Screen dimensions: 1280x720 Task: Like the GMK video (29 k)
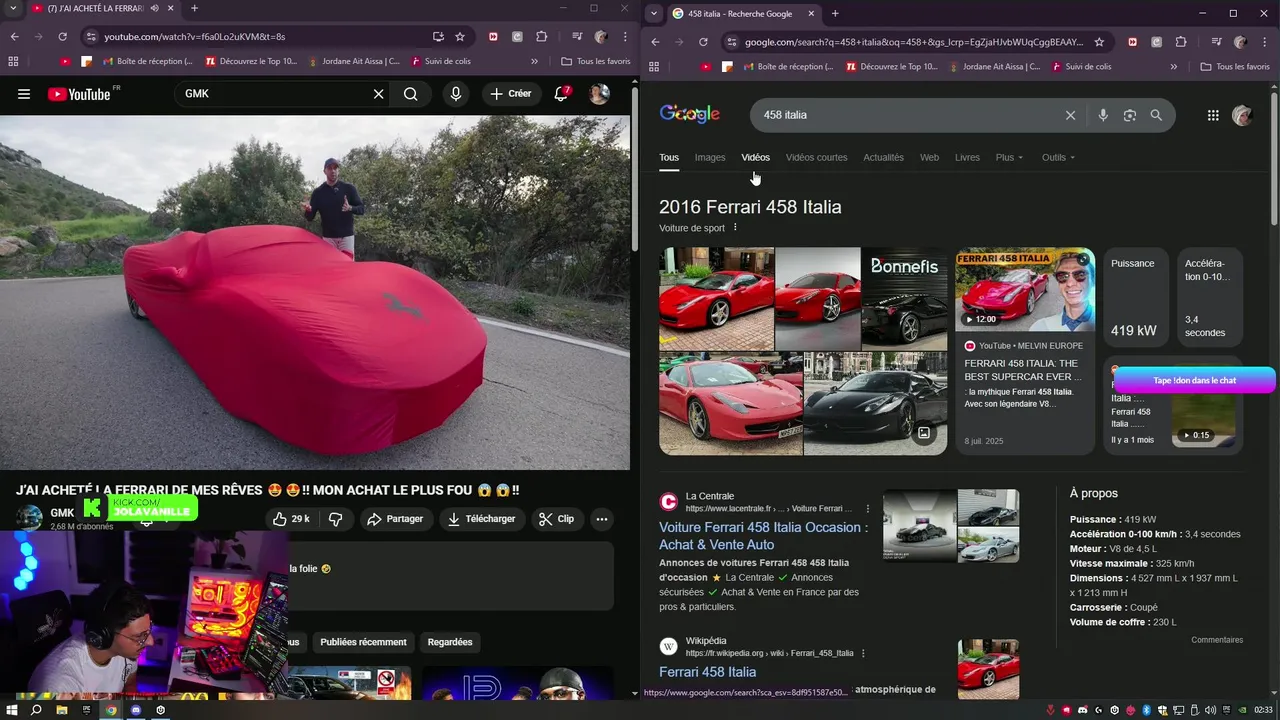(292, 519)
